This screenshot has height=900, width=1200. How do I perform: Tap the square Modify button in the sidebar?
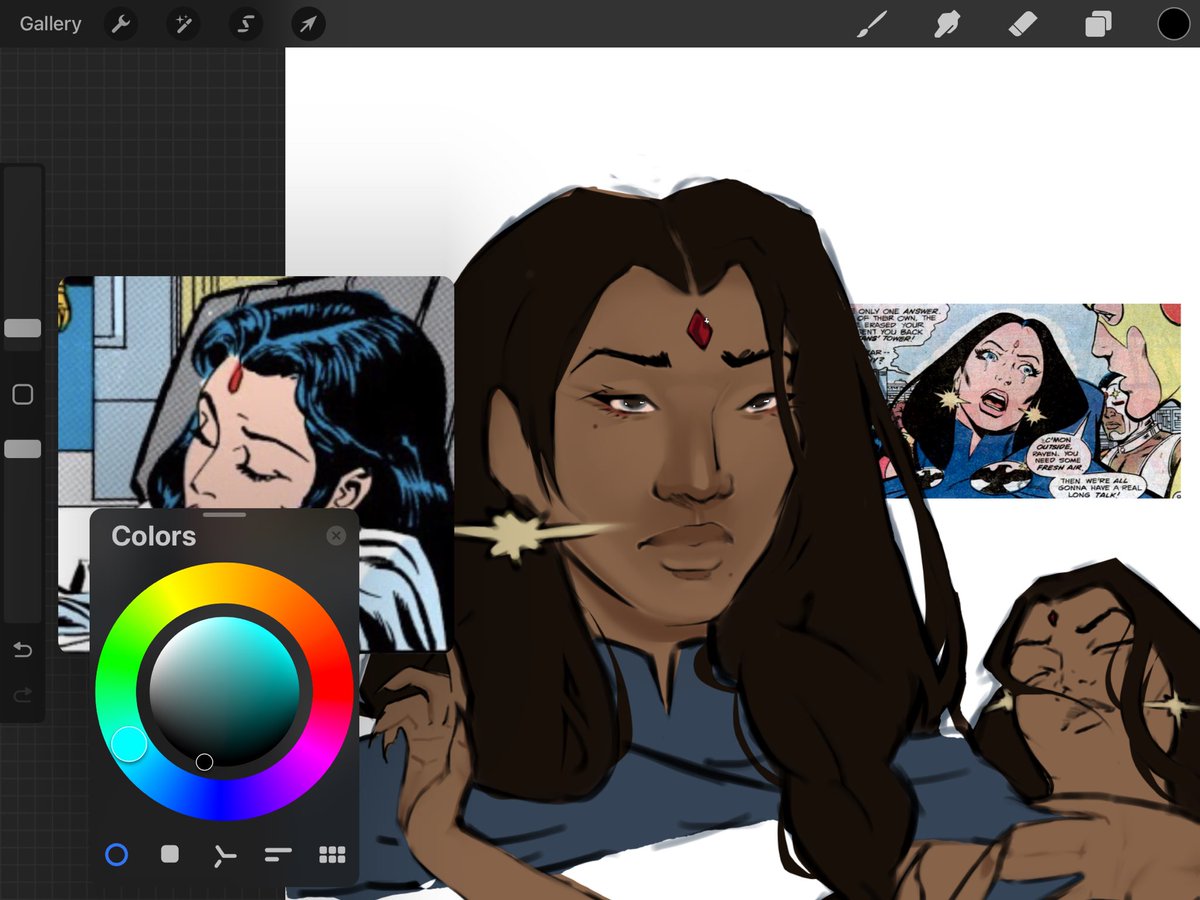point(23,395)
